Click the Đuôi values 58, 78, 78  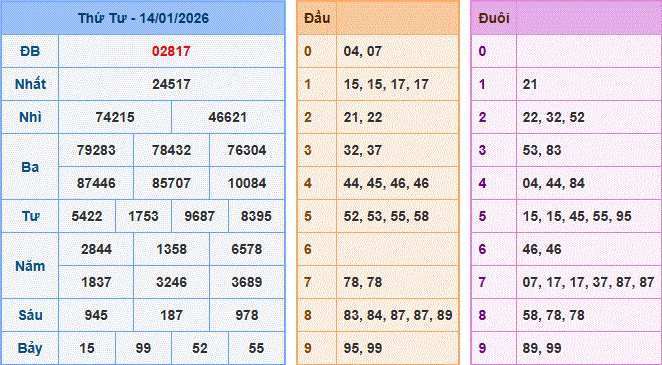pos(553,315)
